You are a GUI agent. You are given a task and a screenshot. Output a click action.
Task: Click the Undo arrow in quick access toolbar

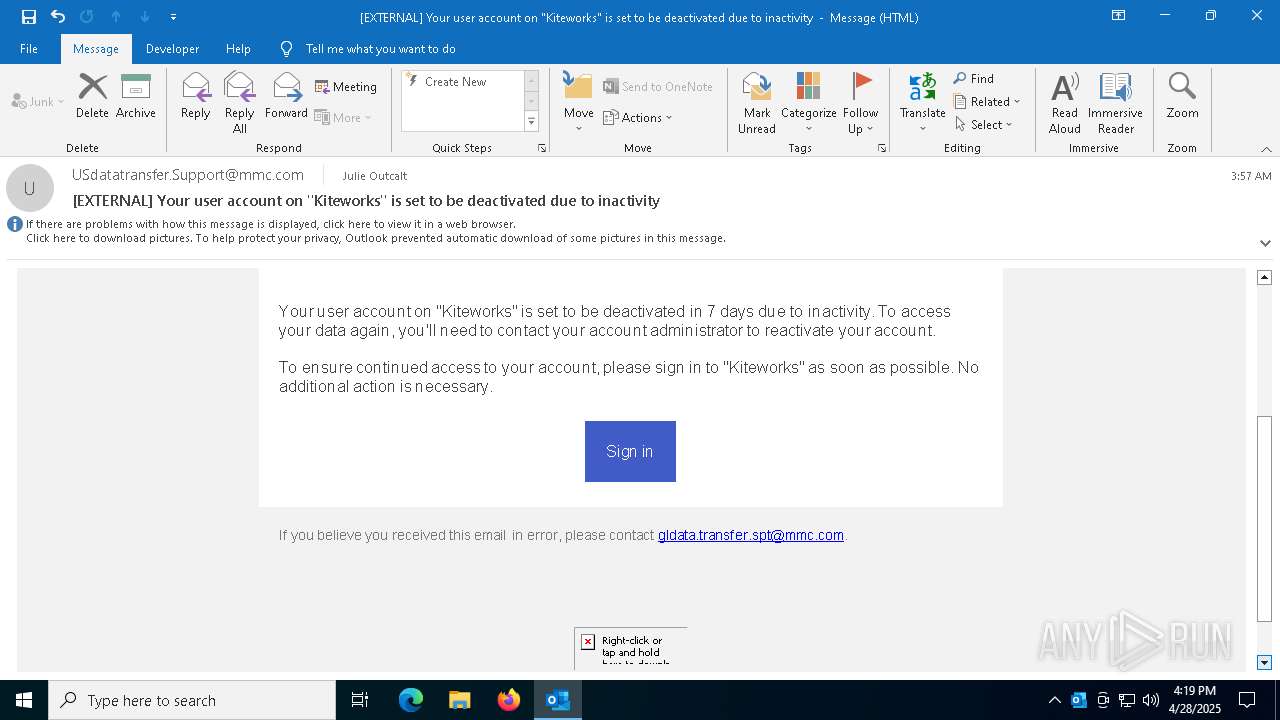point(58,16)
